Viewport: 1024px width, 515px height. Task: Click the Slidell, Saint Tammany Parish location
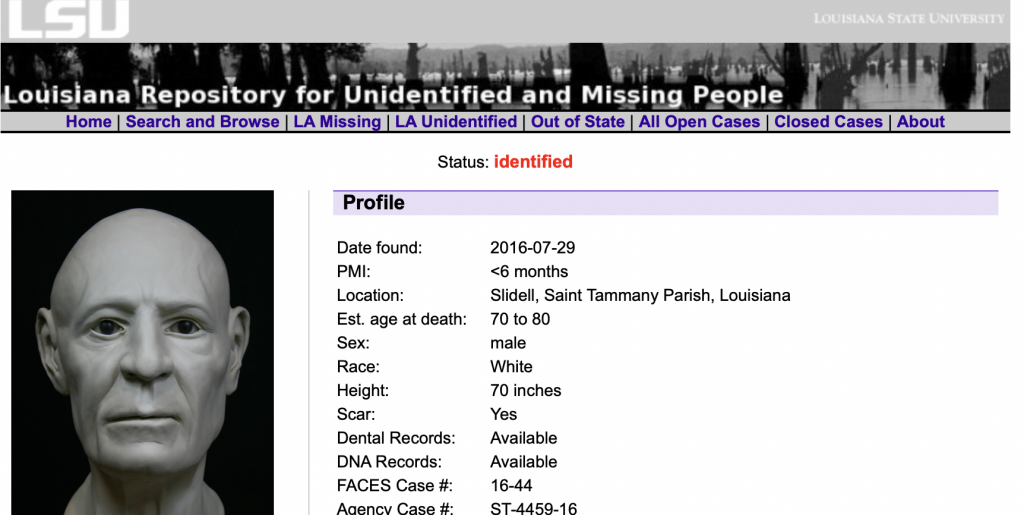640,296
